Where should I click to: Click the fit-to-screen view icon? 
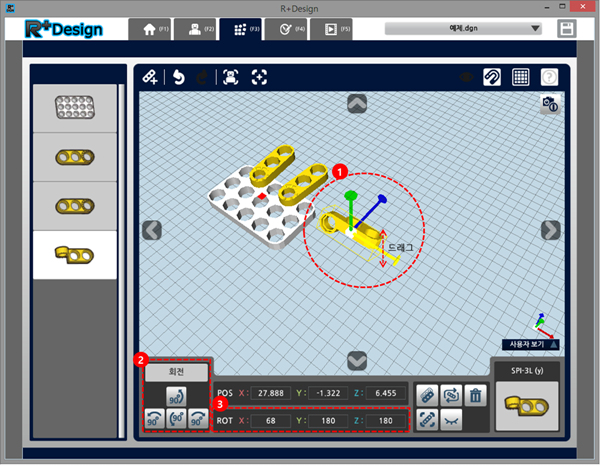[230, 76]
